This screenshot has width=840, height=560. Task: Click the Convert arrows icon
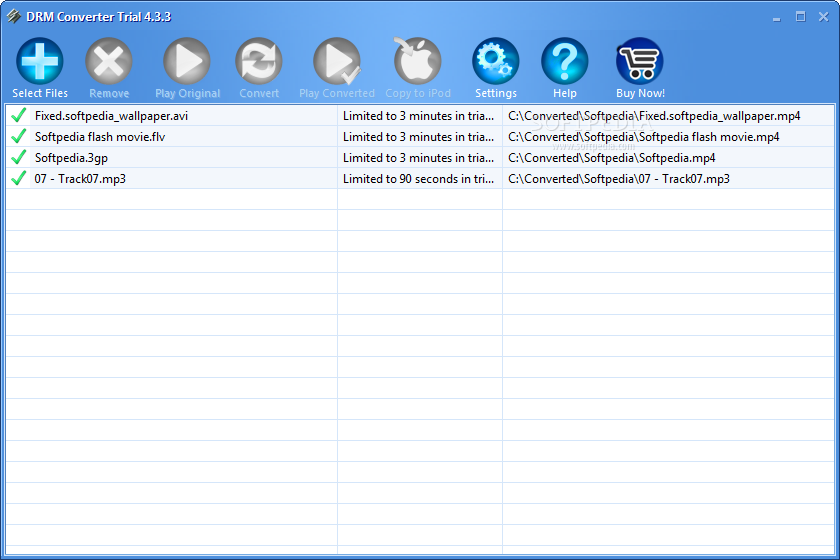tap(259, 61)
